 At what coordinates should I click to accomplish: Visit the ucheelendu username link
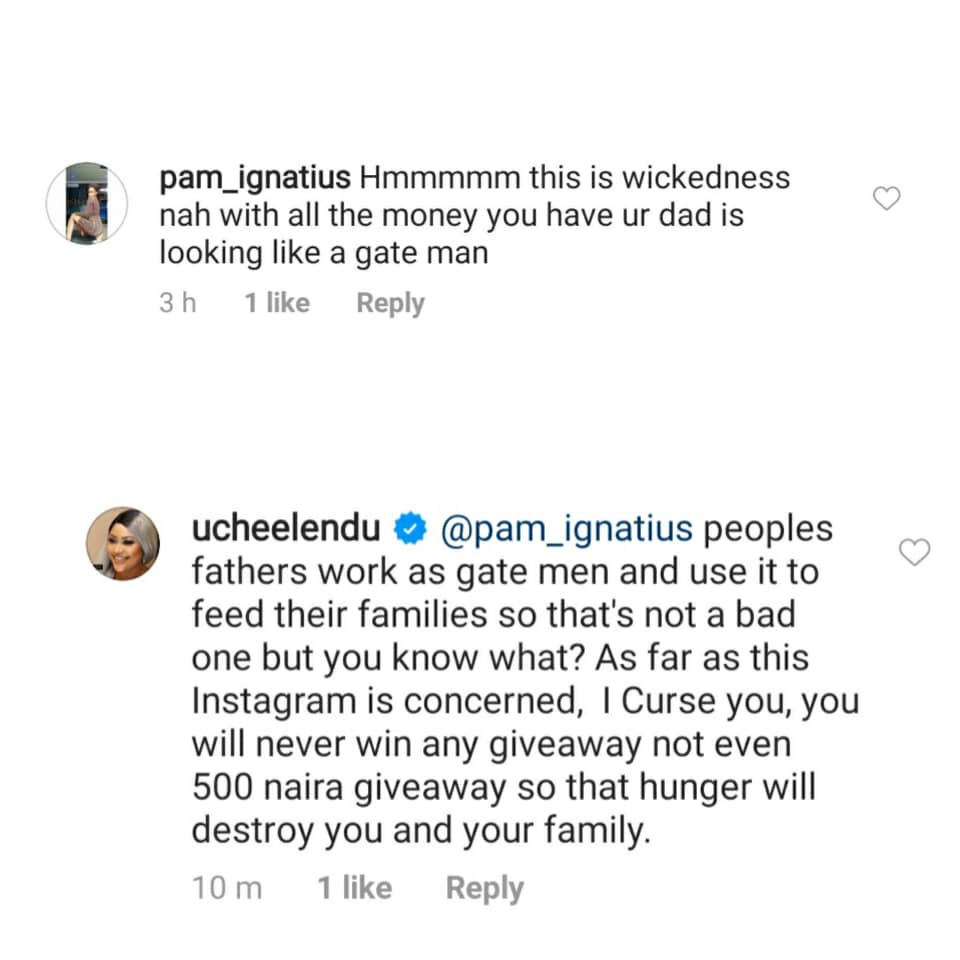(x=289, y=530)
